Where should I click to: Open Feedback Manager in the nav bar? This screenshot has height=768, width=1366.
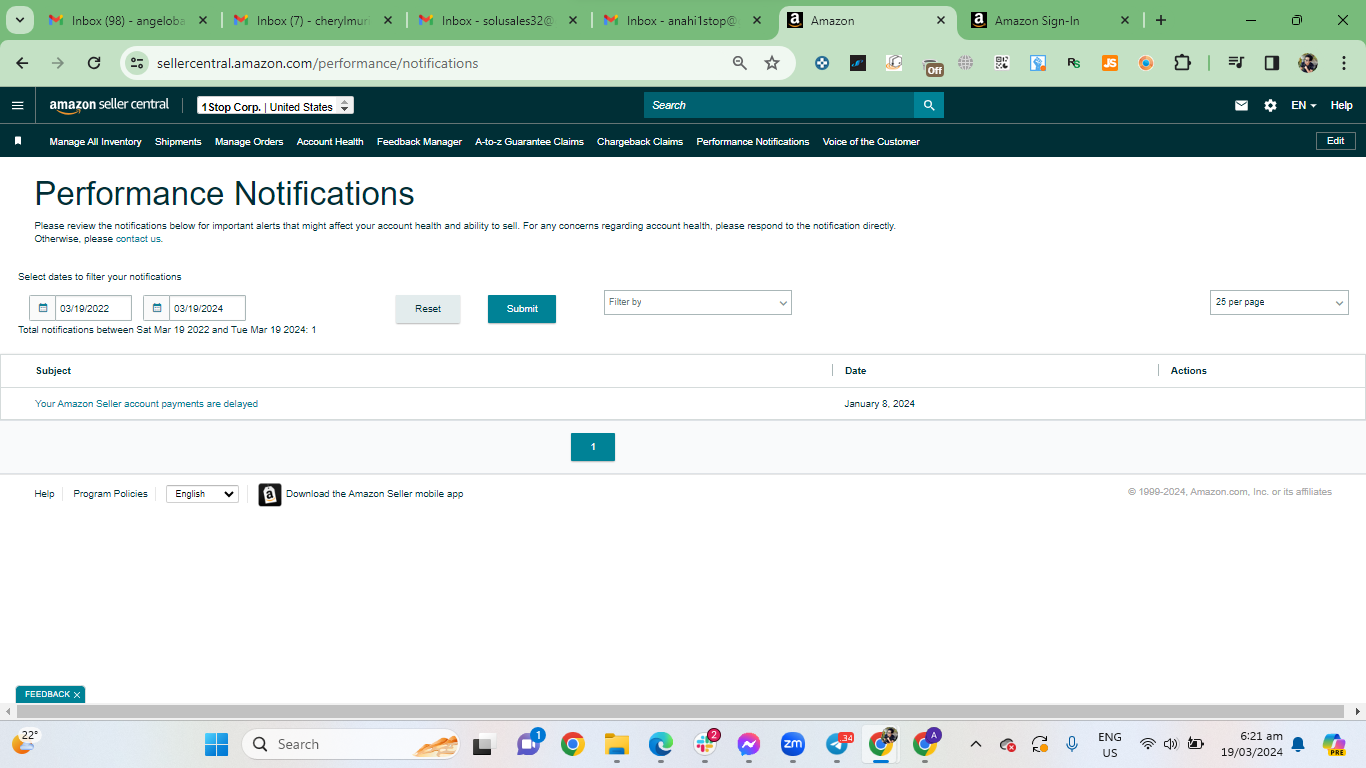pyautogui.click(x=419, y=142)
